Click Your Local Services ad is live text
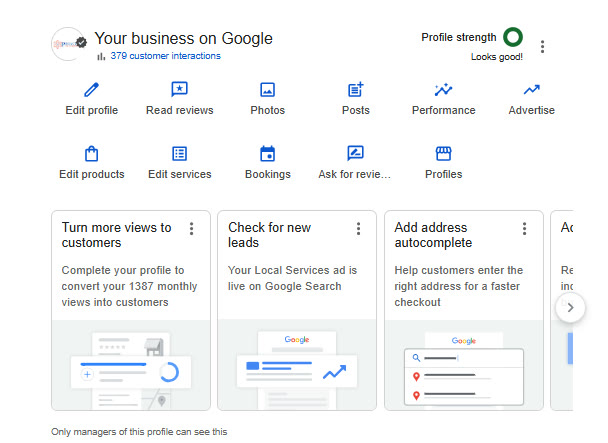This screenshot has width=608, height=443. tap(292, 278)
